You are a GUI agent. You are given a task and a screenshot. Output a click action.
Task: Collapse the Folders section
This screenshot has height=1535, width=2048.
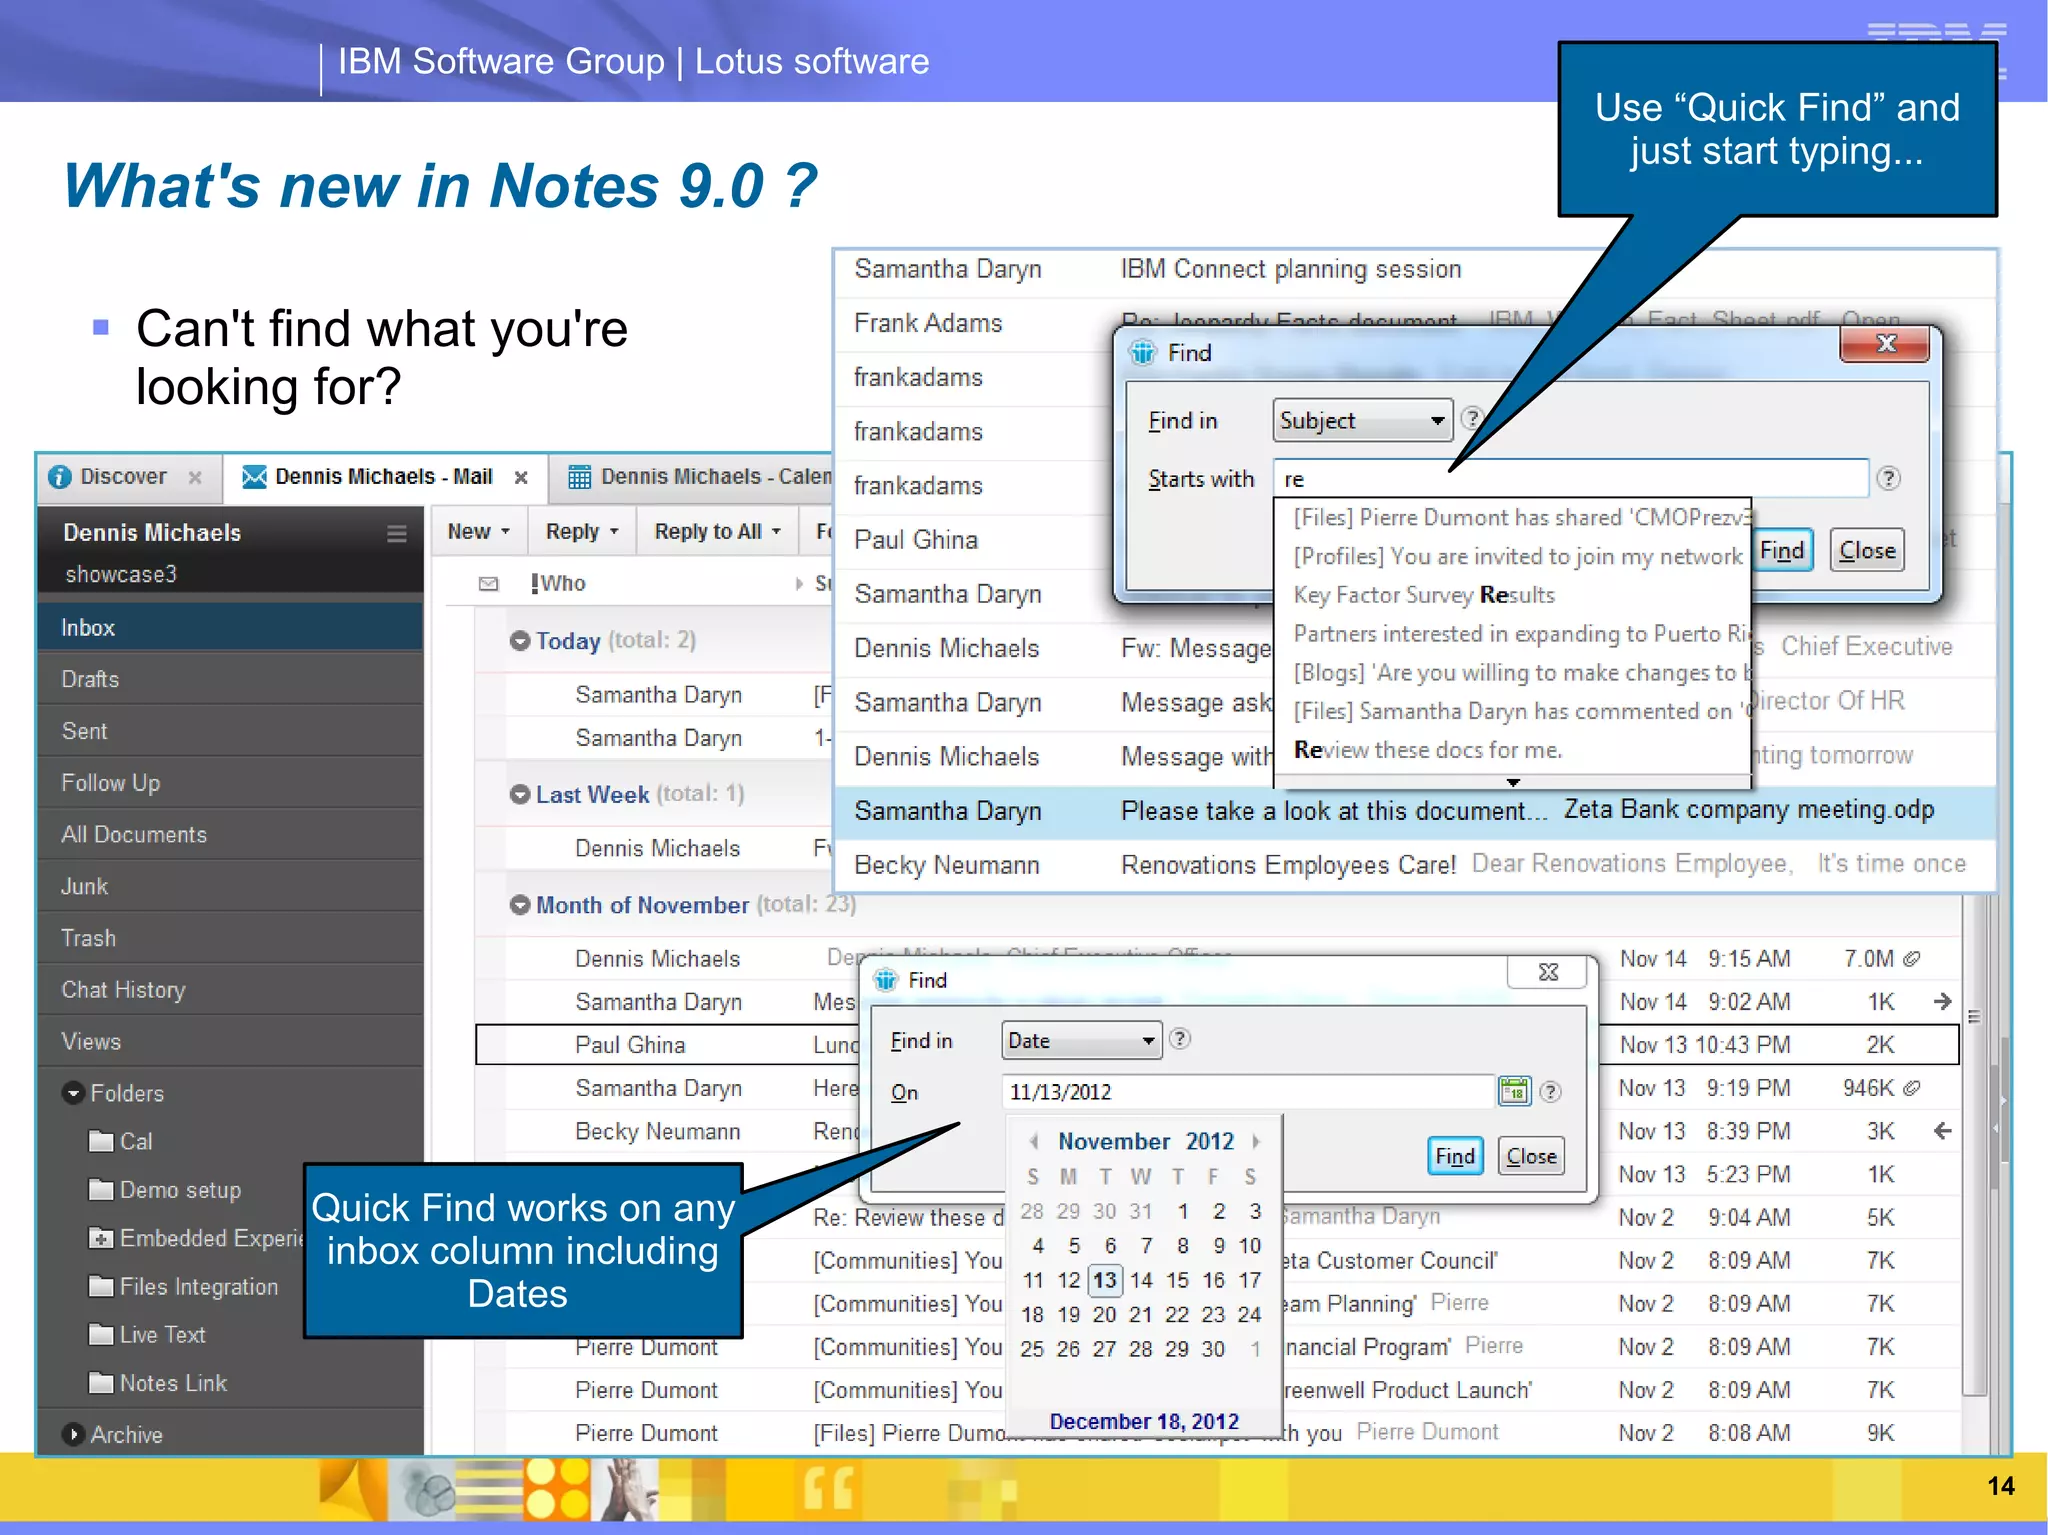(72, 1093)
